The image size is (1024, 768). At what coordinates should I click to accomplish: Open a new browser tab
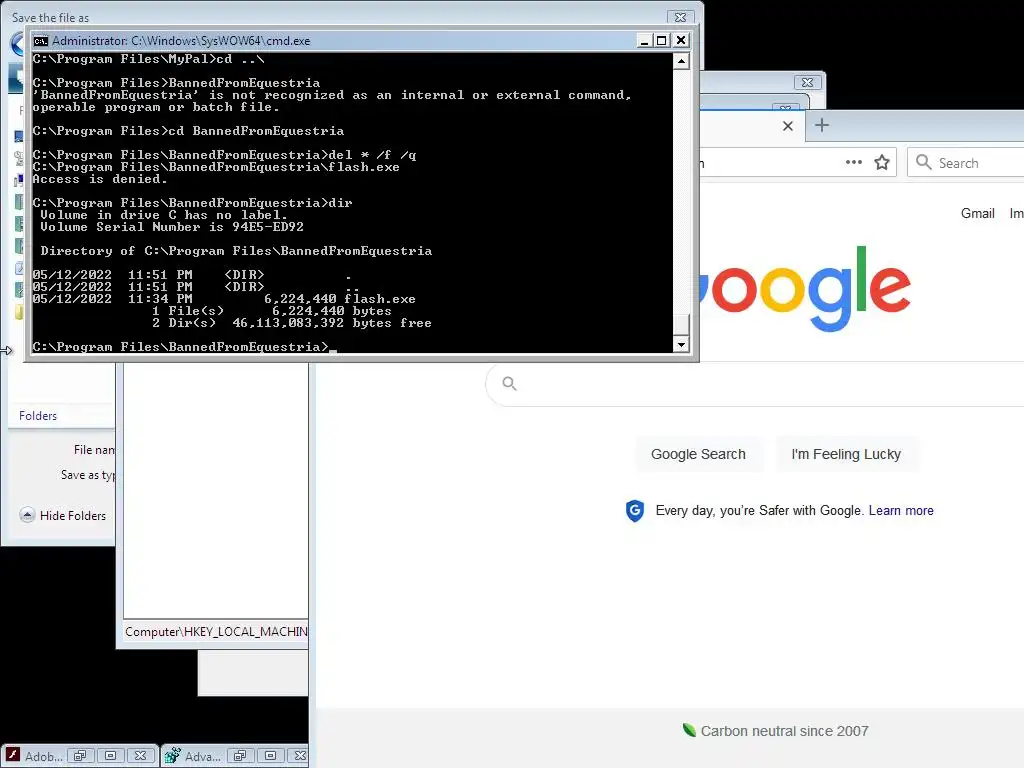click(822, 125)
